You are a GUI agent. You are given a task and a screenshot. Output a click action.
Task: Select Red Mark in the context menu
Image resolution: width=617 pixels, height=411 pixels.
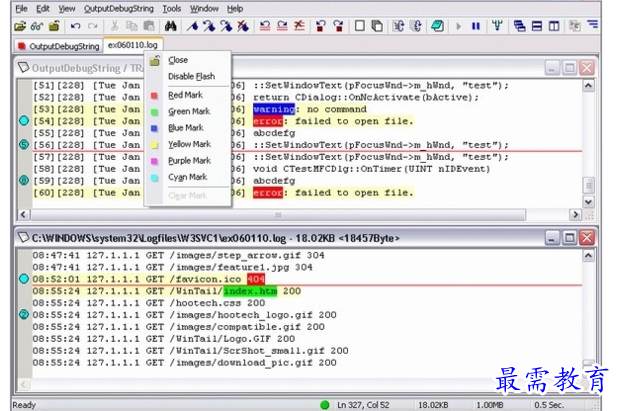pyautogui.click(x=185, y=95)
